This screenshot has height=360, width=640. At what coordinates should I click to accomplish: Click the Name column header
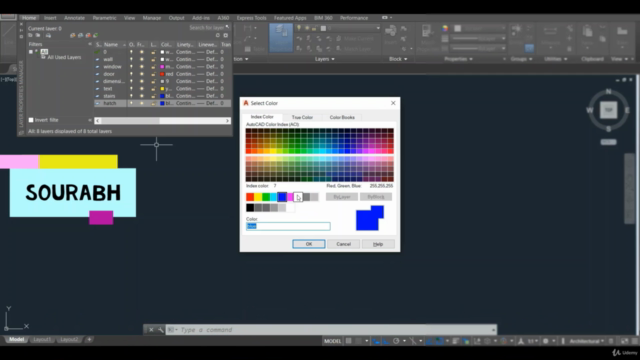coord(111,44)
